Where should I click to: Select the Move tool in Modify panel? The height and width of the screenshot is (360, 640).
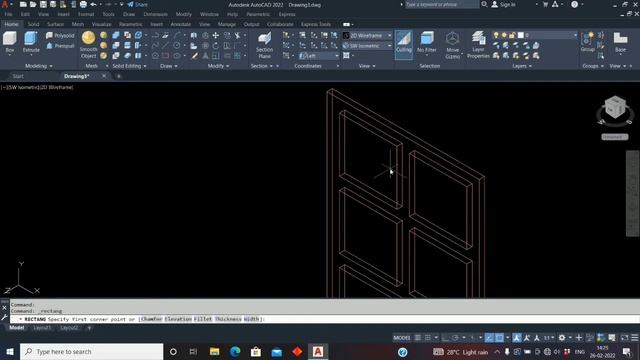216,36
